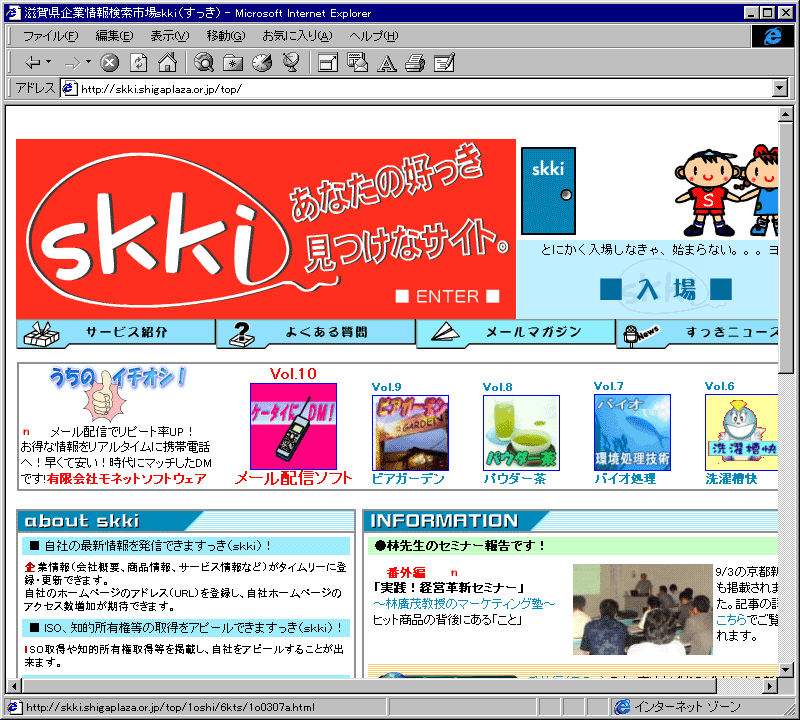Open the ビアガーデン link
The height and width of the screenshot is (720, 800).
408,479
